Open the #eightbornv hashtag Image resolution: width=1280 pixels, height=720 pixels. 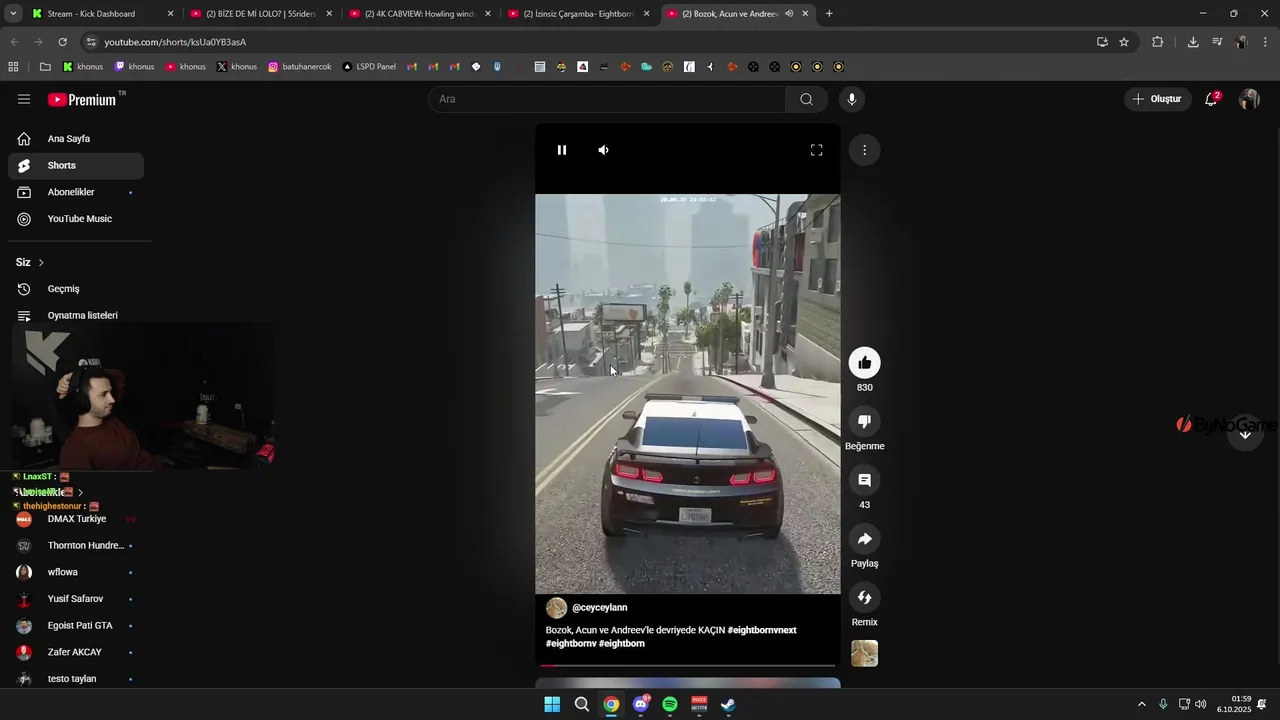point(570,644)
